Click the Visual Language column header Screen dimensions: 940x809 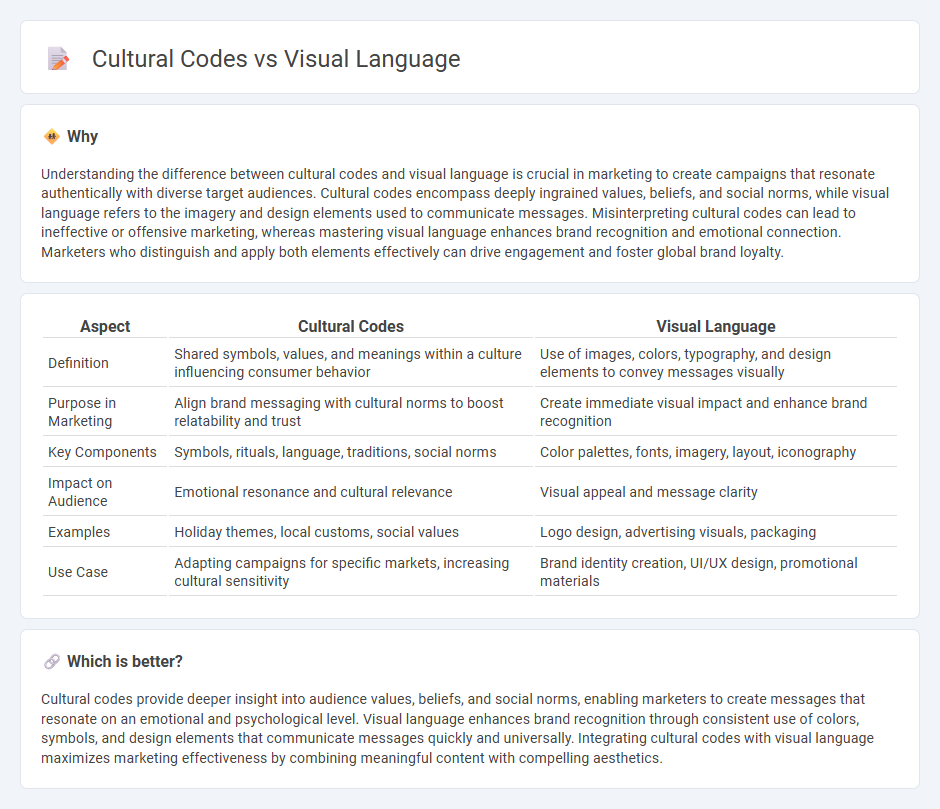coord(715,326)
